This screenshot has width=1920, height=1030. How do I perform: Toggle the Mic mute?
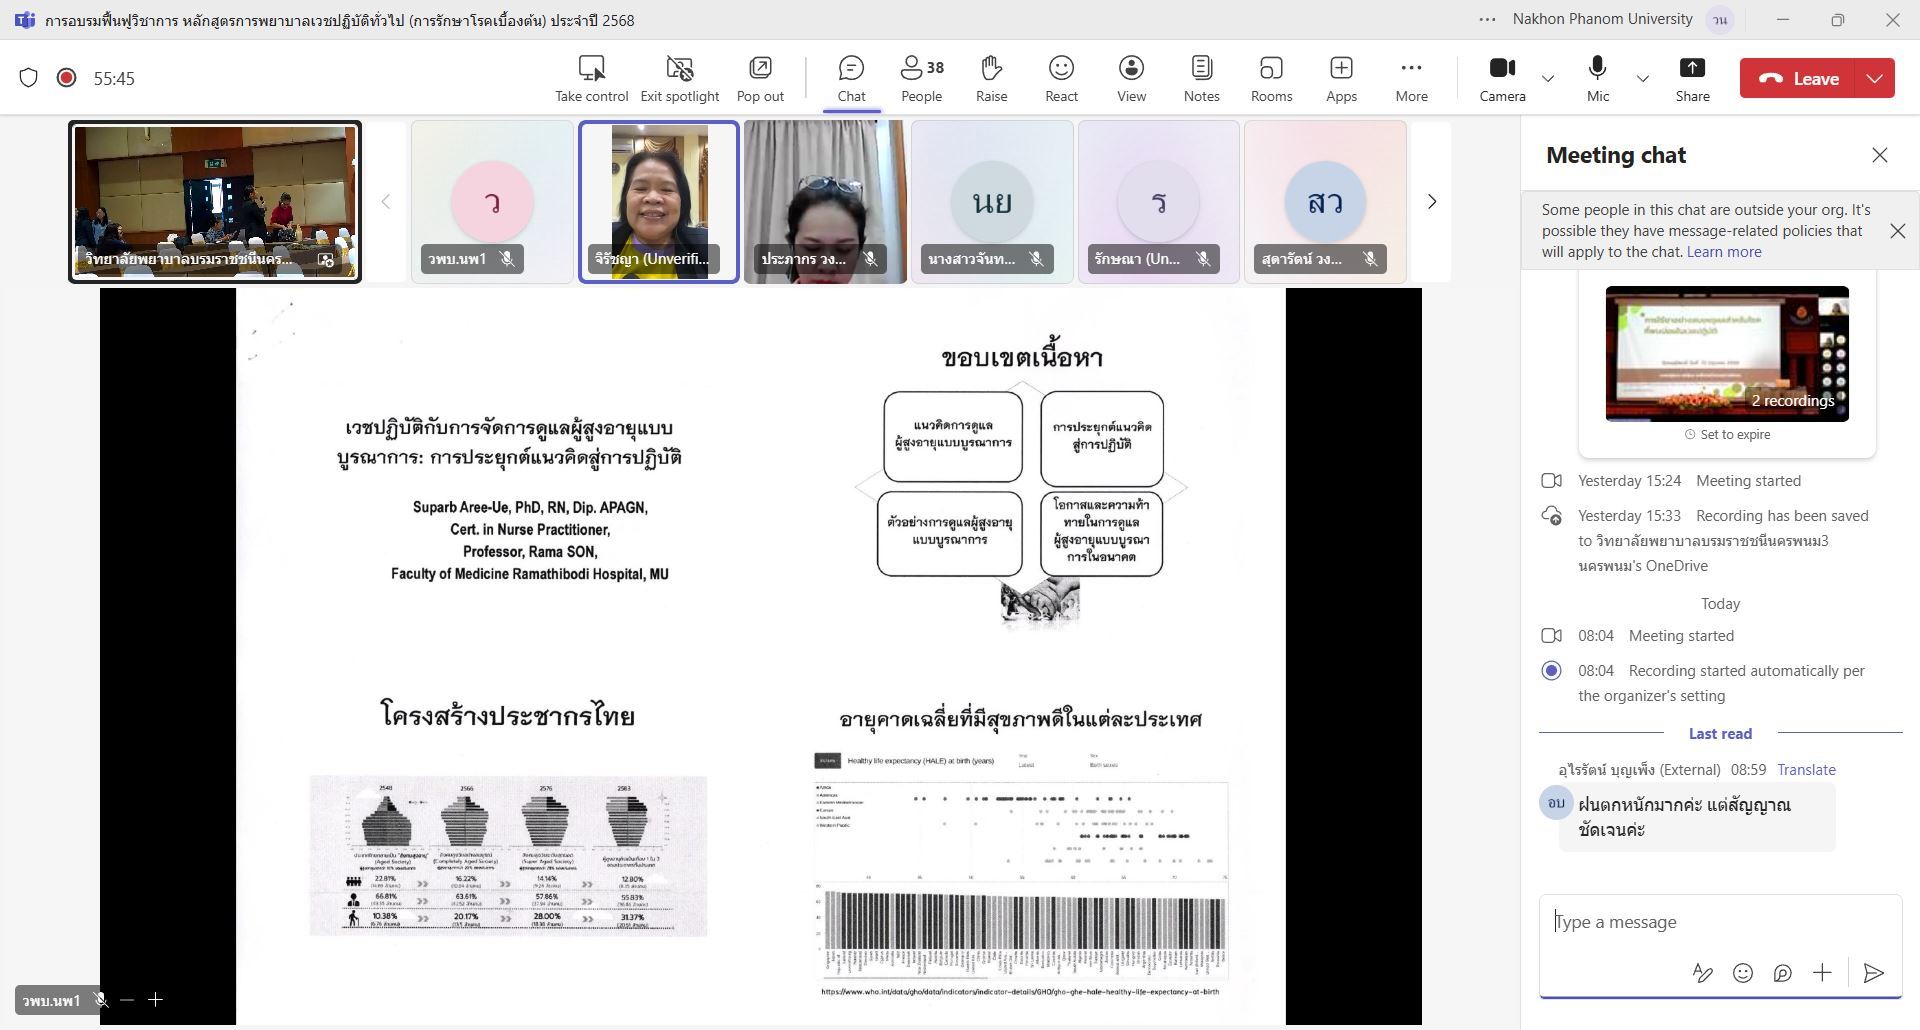[1597, 78]
